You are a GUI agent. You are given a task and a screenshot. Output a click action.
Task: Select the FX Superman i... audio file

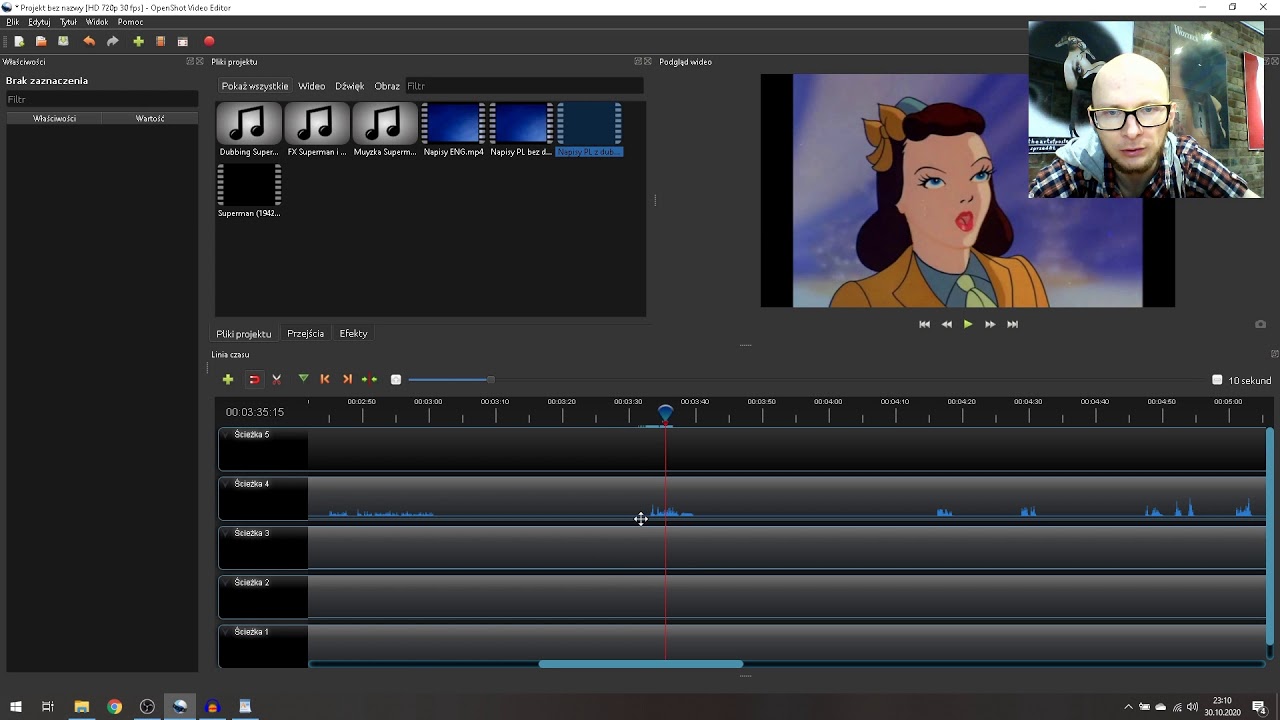(317, 130)
